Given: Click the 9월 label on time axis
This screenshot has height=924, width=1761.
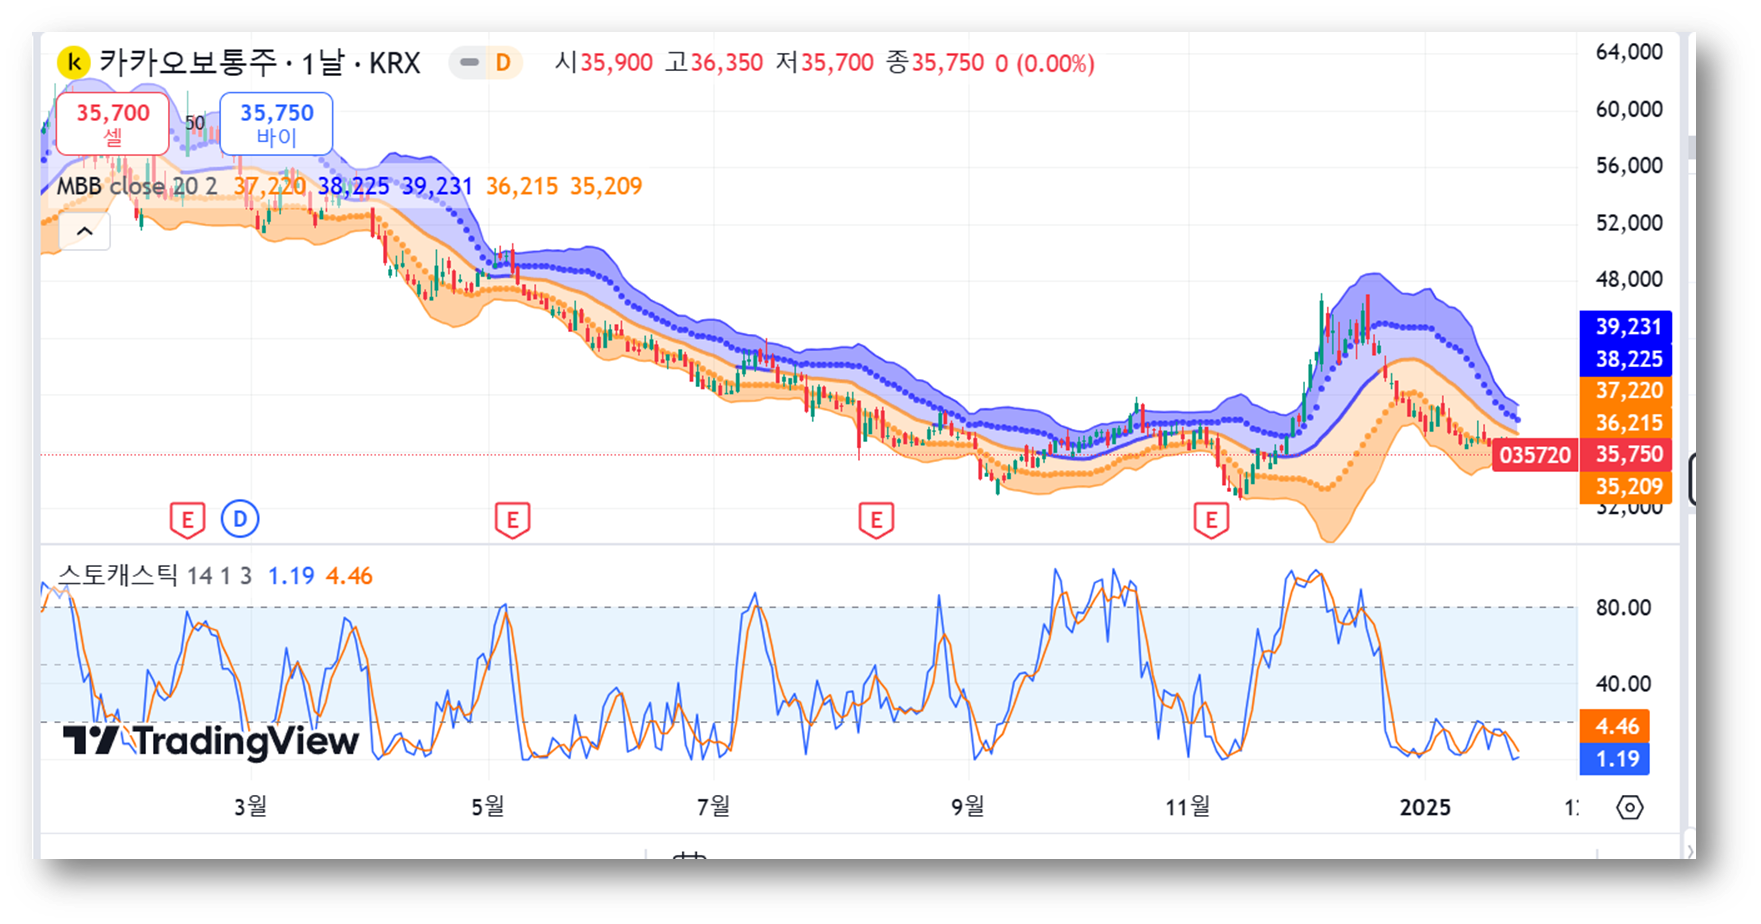Looking at the screenshot, I should pos(967,806).
